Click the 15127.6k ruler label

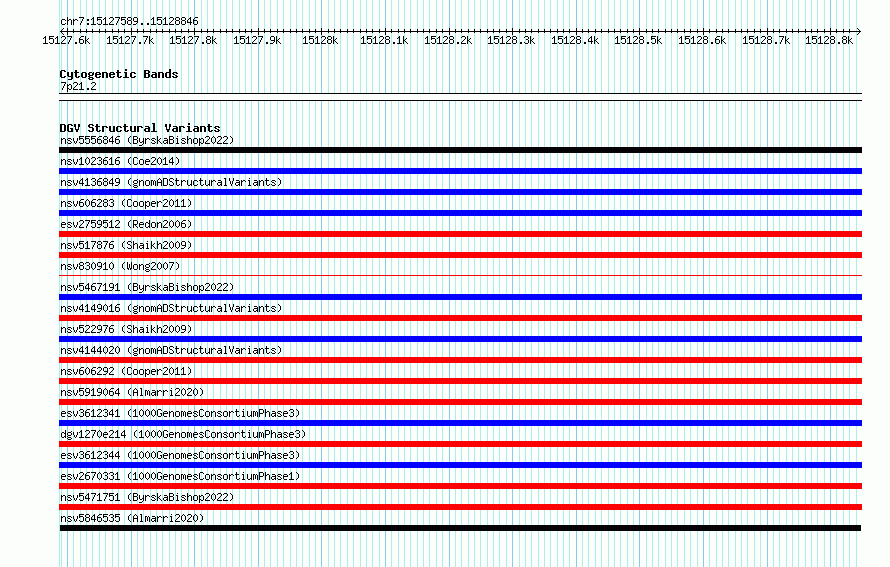click(x=66, y=40)
